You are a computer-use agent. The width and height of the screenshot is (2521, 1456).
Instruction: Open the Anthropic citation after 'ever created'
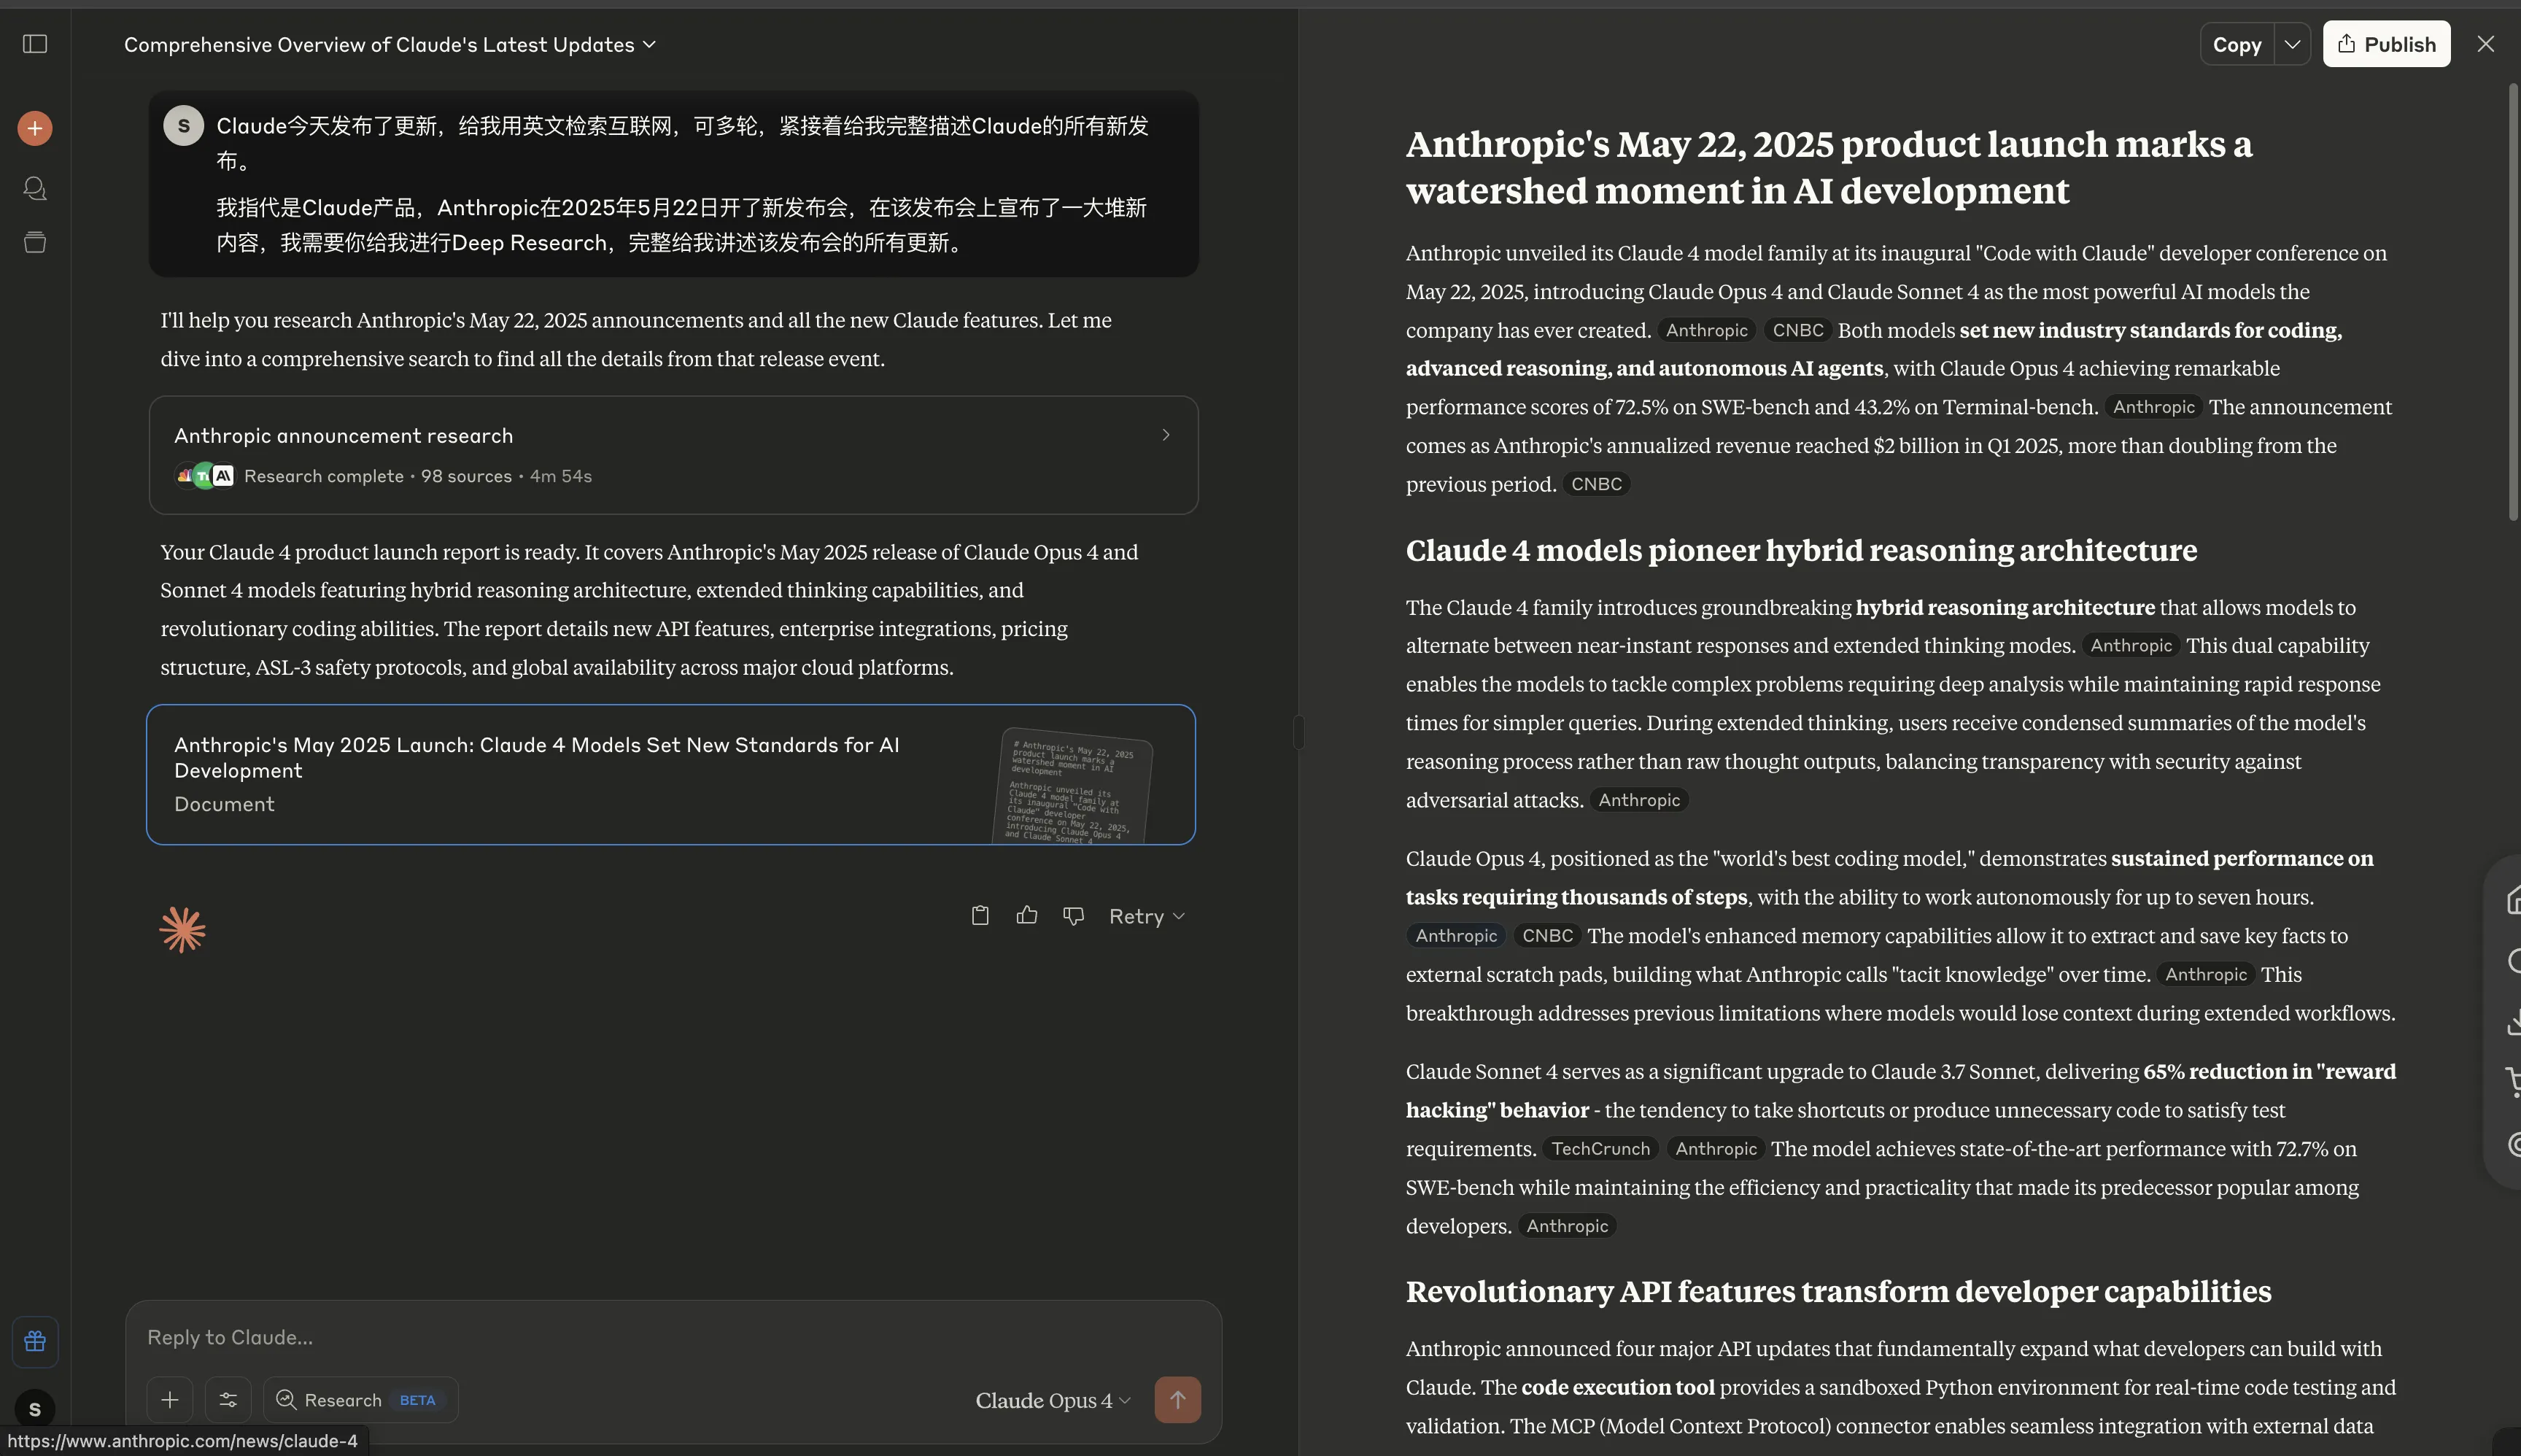(1706, 330)
